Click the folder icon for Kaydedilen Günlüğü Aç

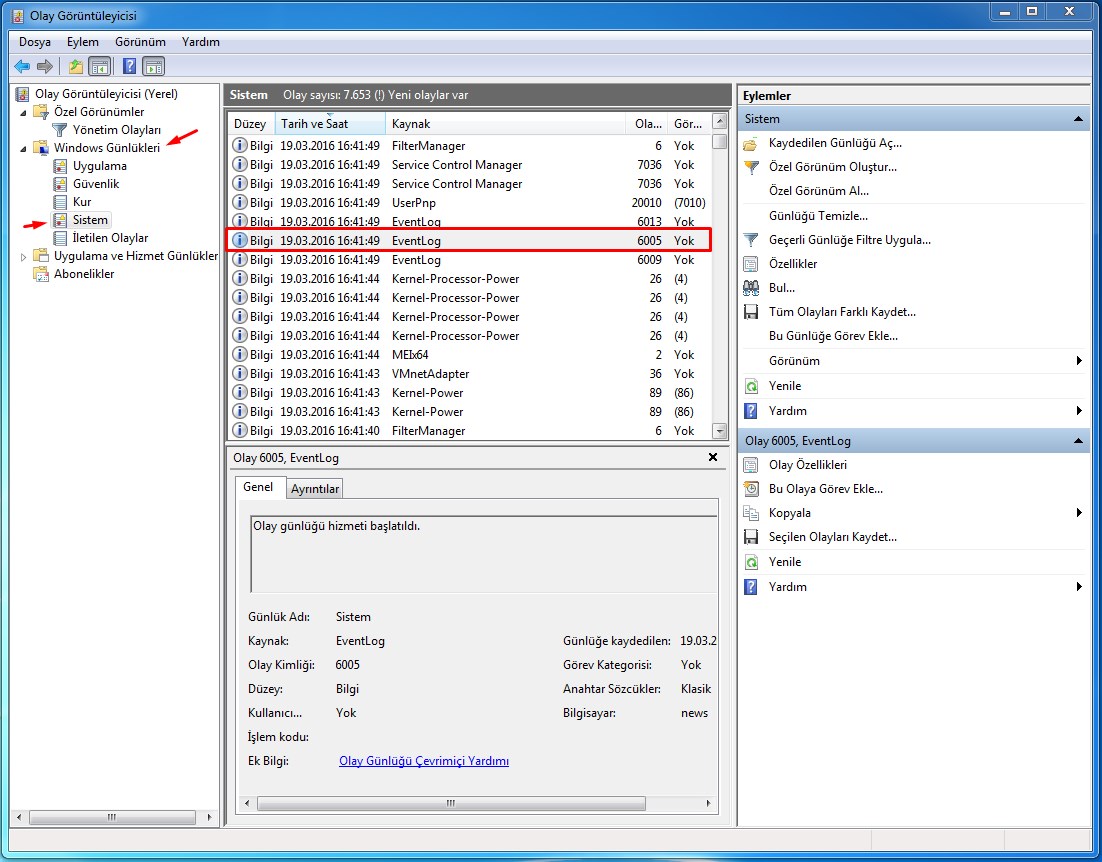[x=751, y=143]
